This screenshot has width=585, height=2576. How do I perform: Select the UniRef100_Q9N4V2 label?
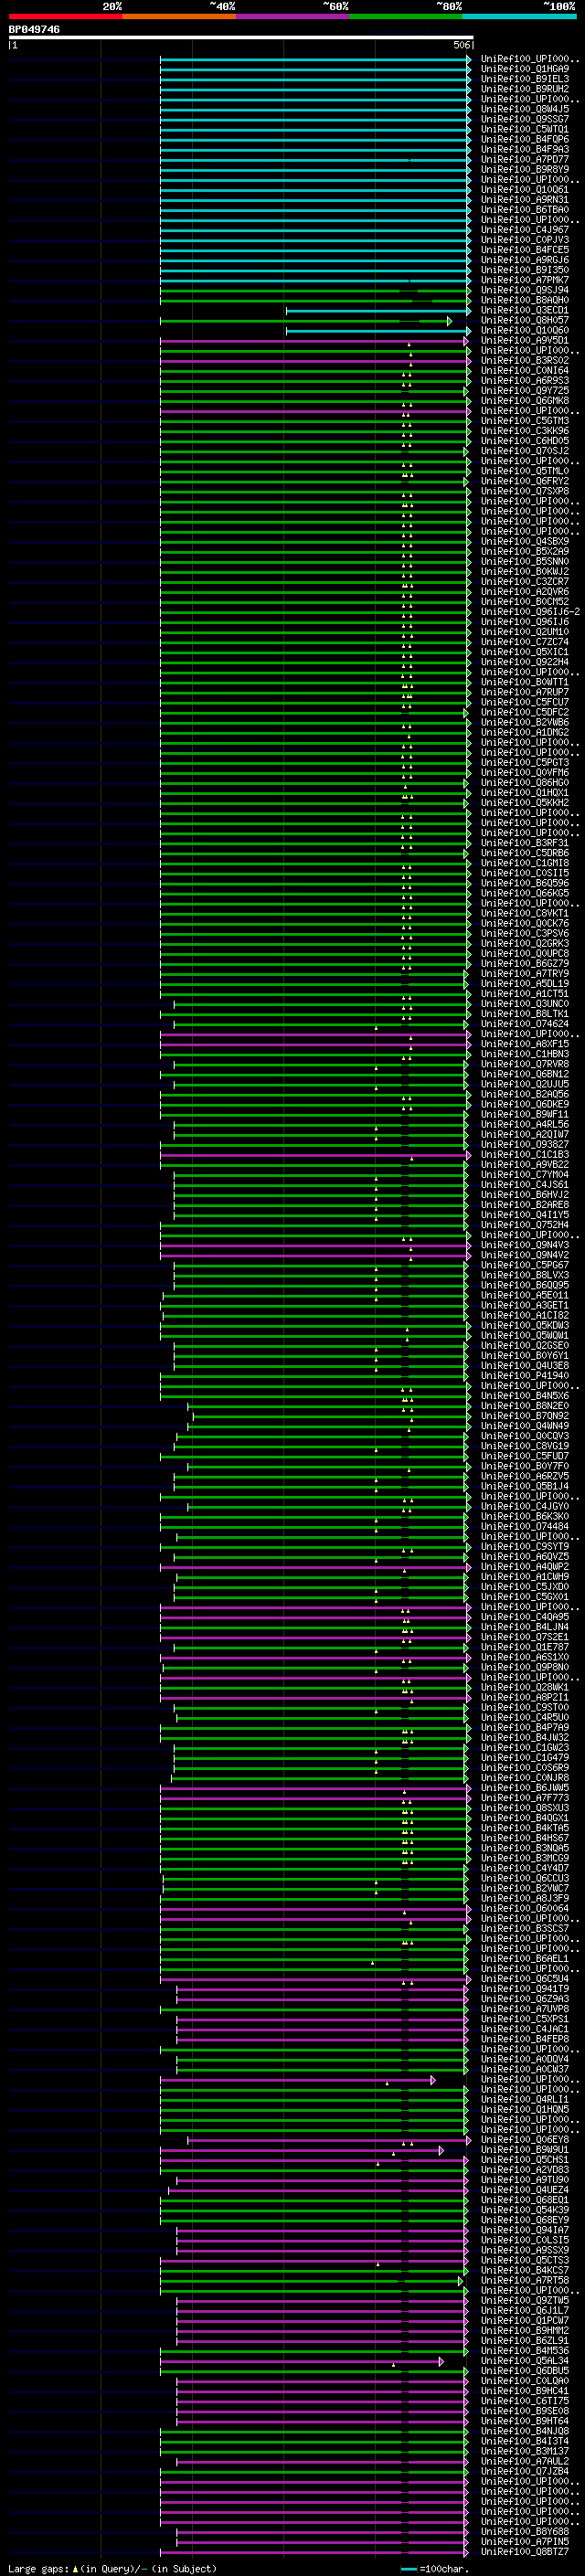[x=525, y=1255]
